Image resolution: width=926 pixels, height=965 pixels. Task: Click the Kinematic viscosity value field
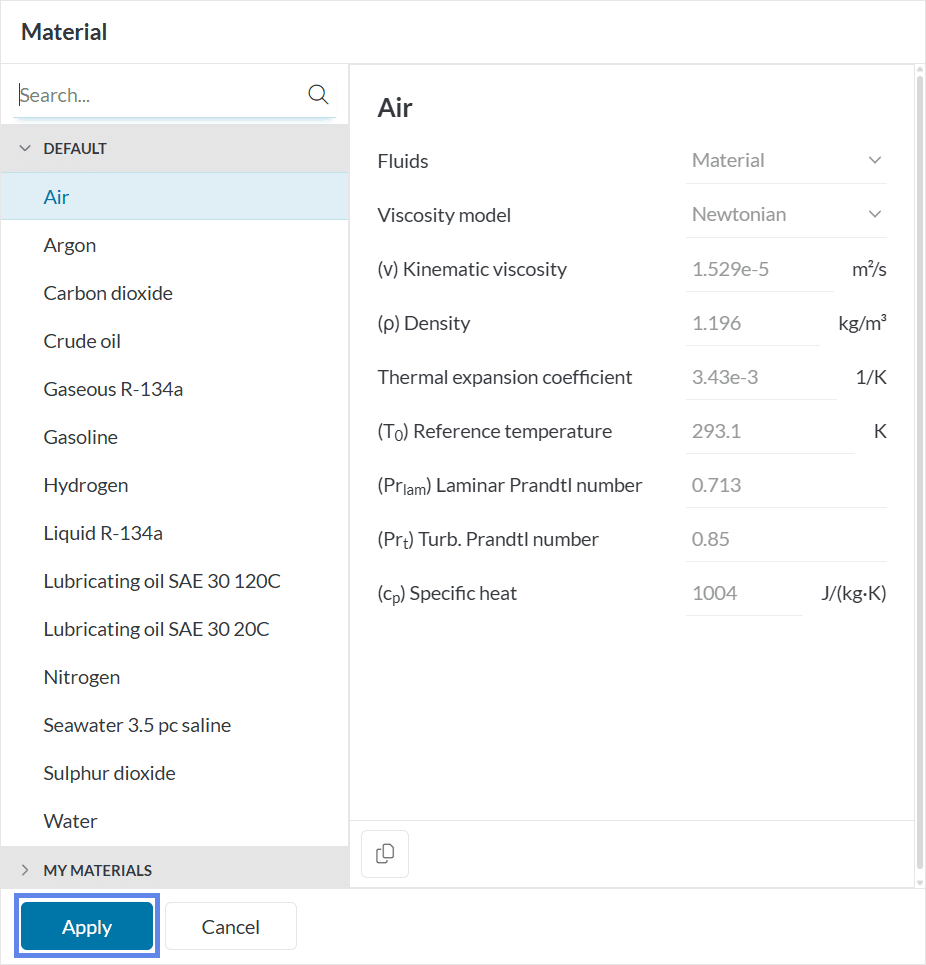click(x=758, y=269)
